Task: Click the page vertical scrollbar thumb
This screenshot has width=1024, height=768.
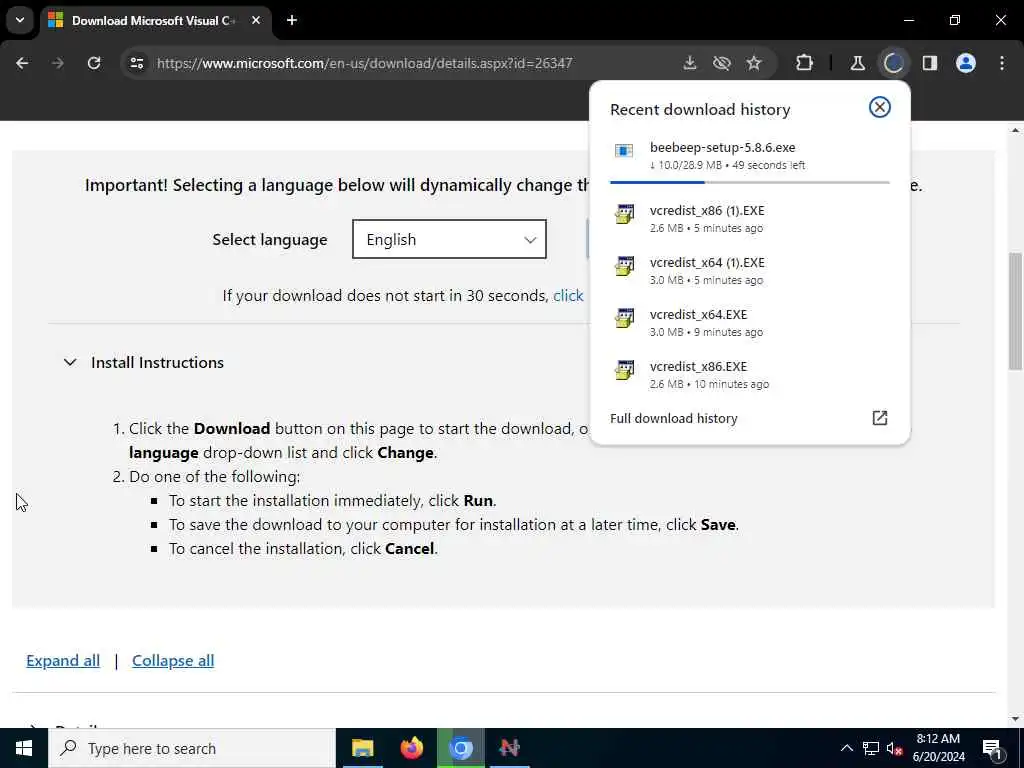Action: [x=1015, y=311]
